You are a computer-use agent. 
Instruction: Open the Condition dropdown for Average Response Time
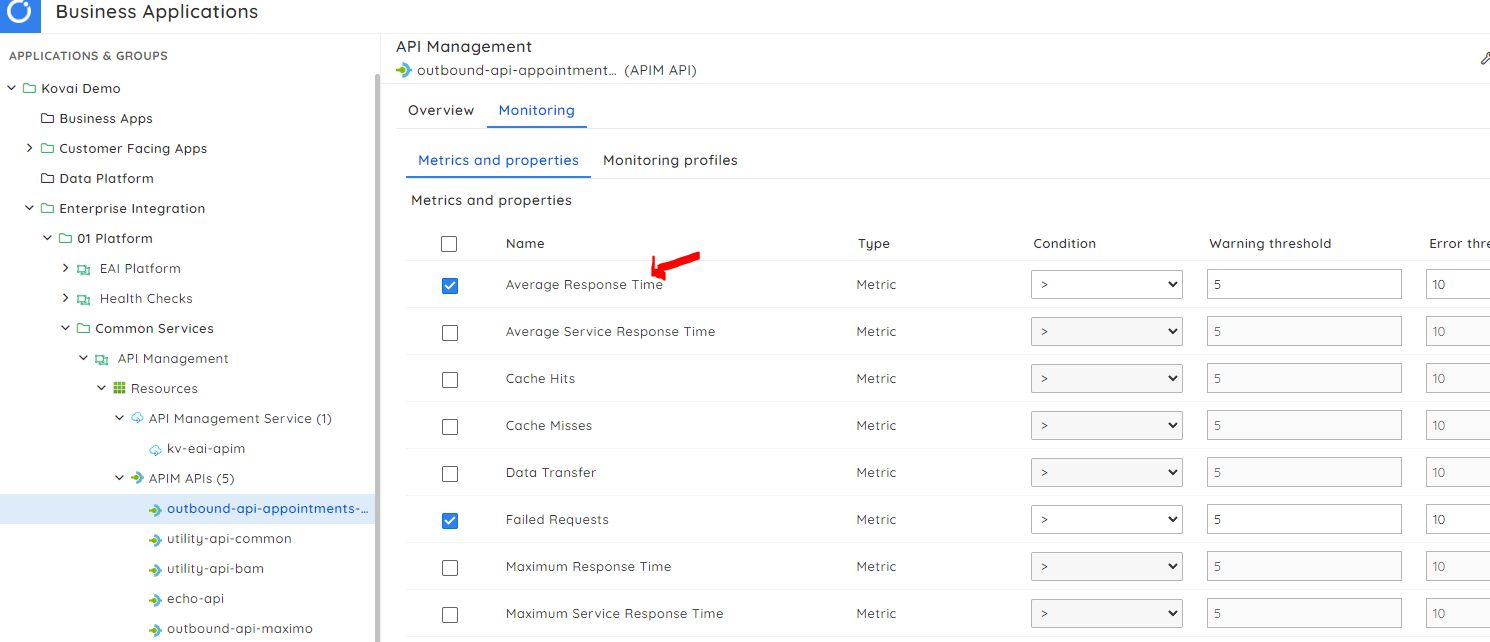[1107, 285]
